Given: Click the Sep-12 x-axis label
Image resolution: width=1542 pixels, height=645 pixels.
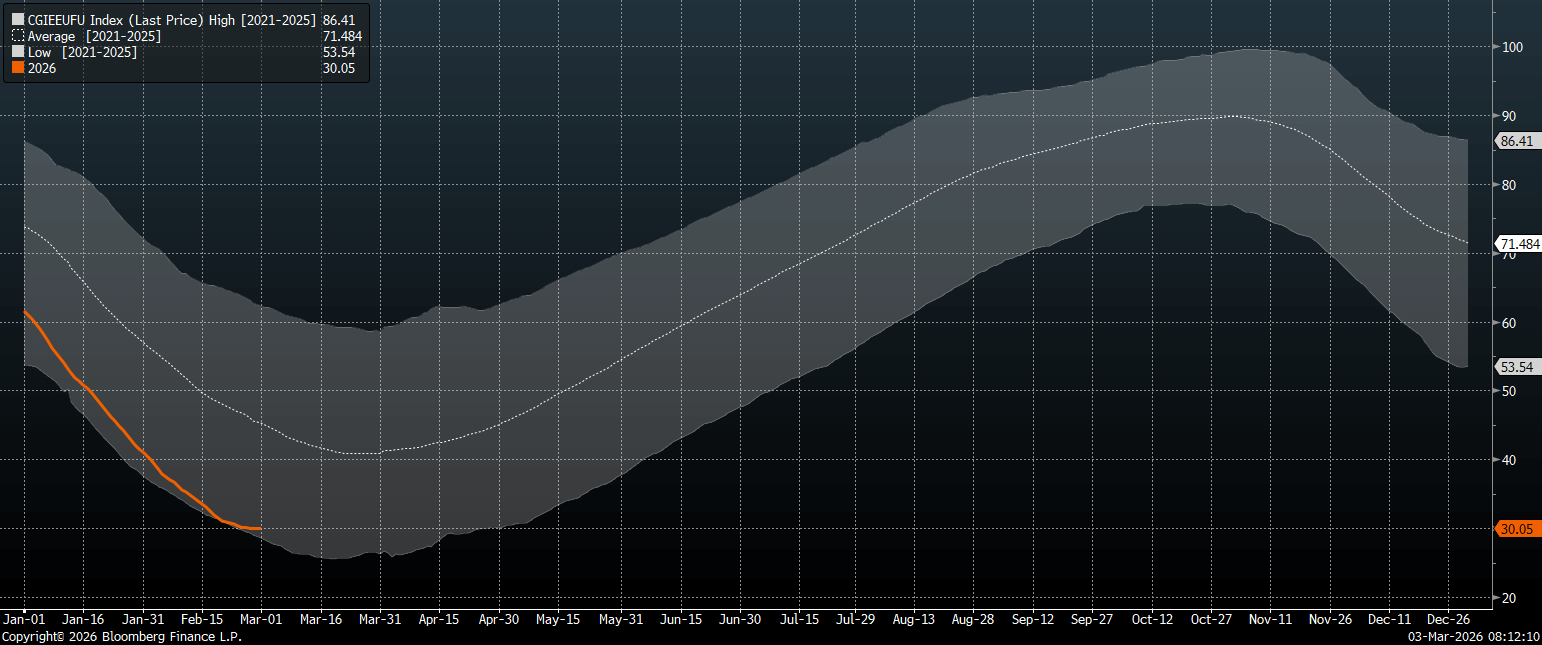Looking at the screenshot, I should [x=1032, y=620].
